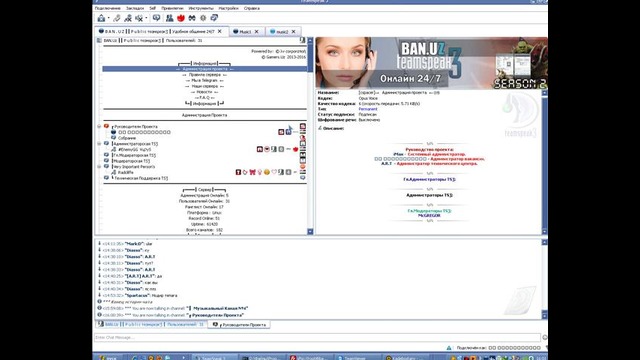640x360 pixels.
Task: Click the icon at the right of the server header
Action: tap(302, 40)
